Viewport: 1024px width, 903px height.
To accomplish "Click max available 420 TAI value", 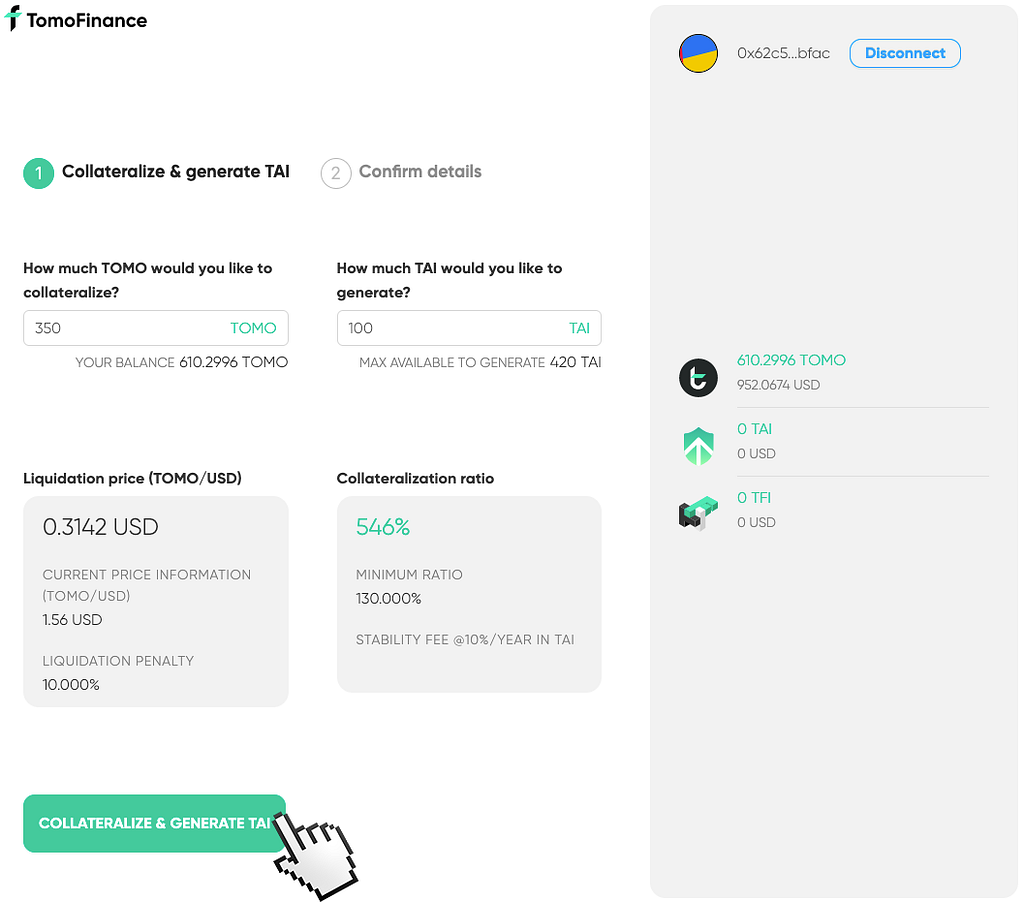I will [575, 362].
